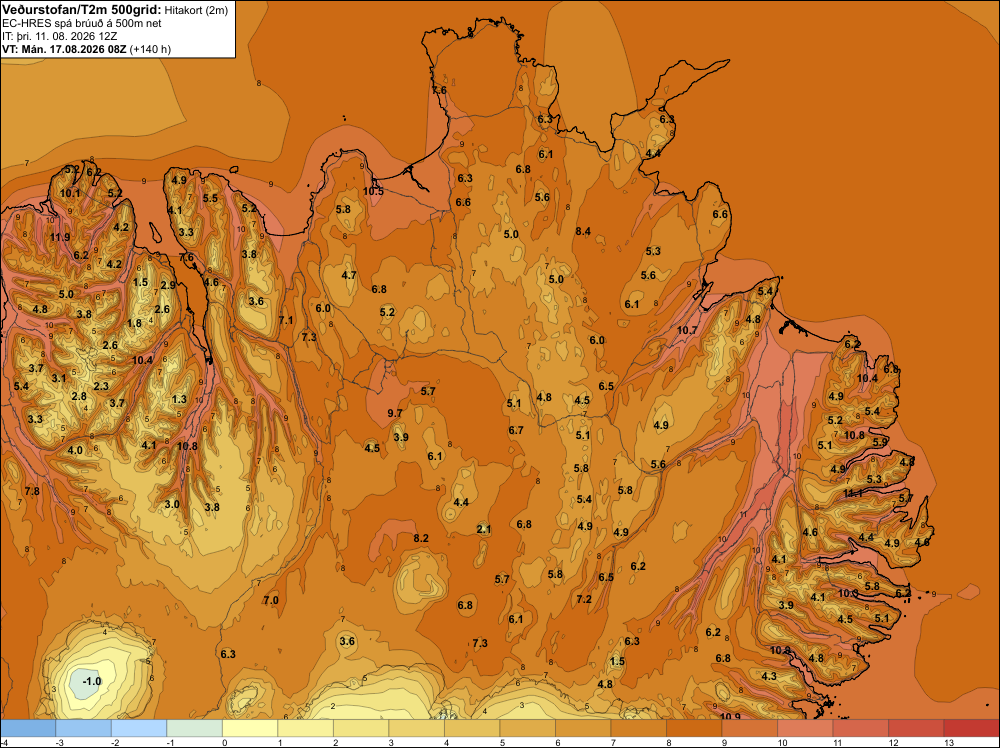Click the legend swatch between 9 and 10
This screenshot has width=1000, height=748.
coord(749,728)
